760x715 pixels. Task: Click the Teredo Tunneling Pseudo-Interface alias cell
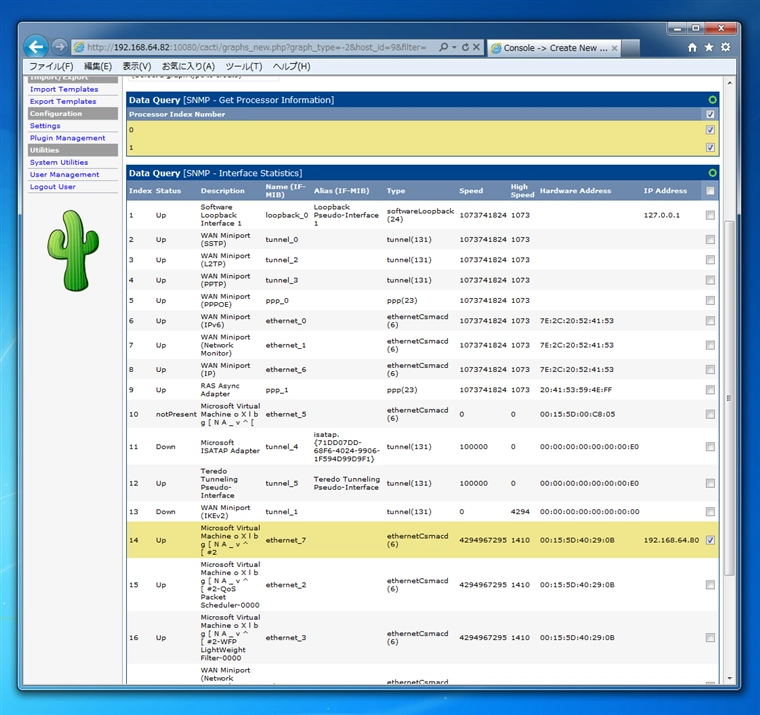[x=347, y=483]
